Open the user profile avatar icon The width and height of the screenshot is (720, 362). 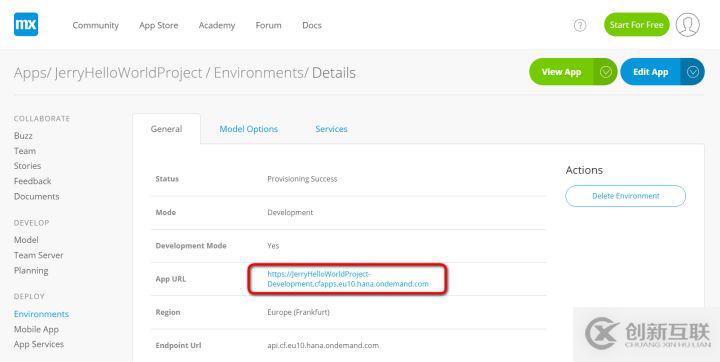(687, 25)
